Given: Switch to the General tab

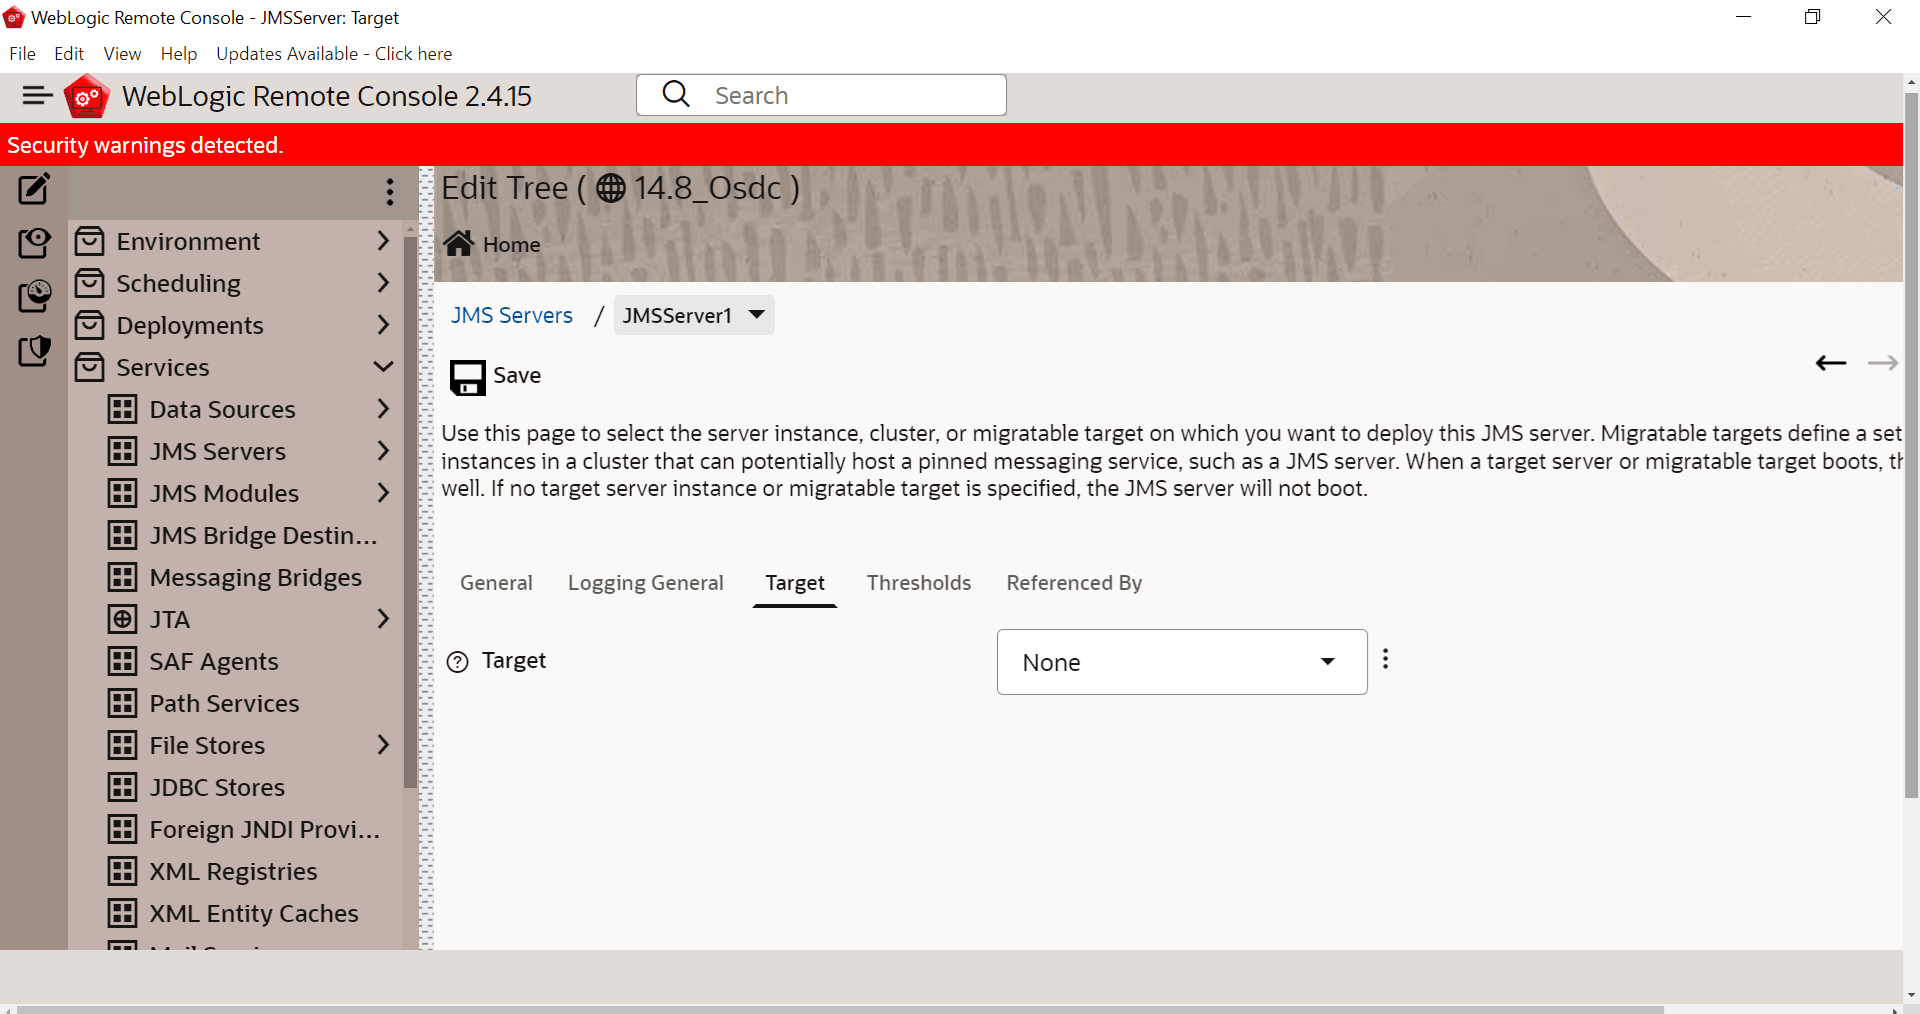Looking at the screenshot, I should [496, 583].
